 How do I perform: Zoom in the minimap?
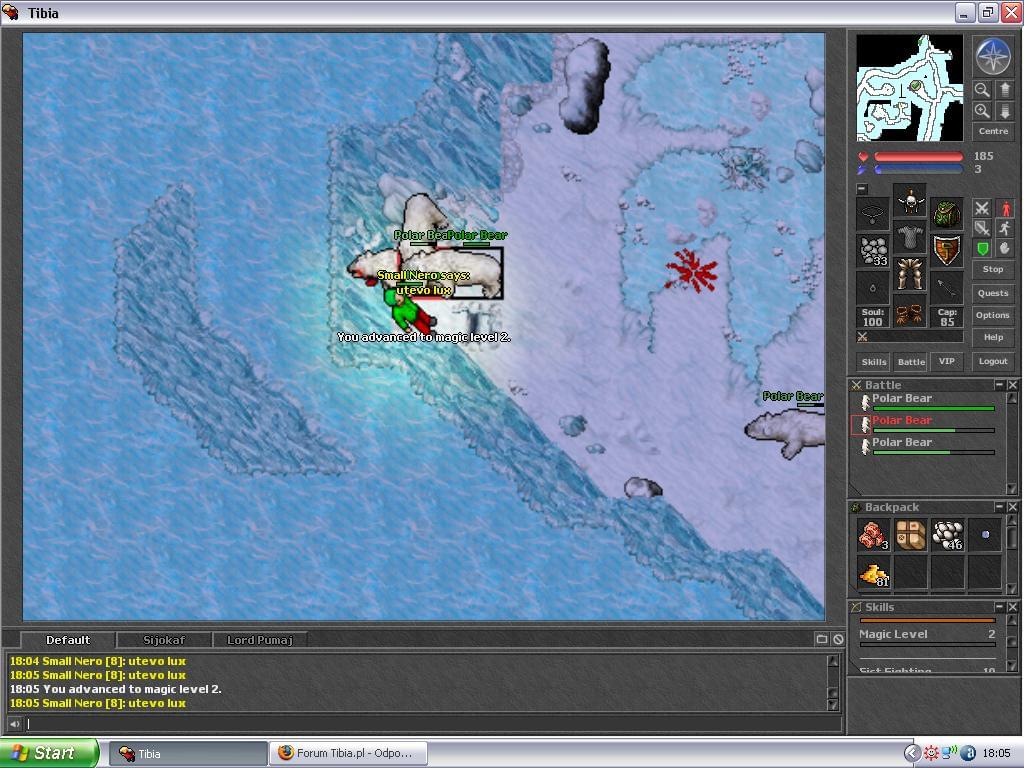coord(982,111)
